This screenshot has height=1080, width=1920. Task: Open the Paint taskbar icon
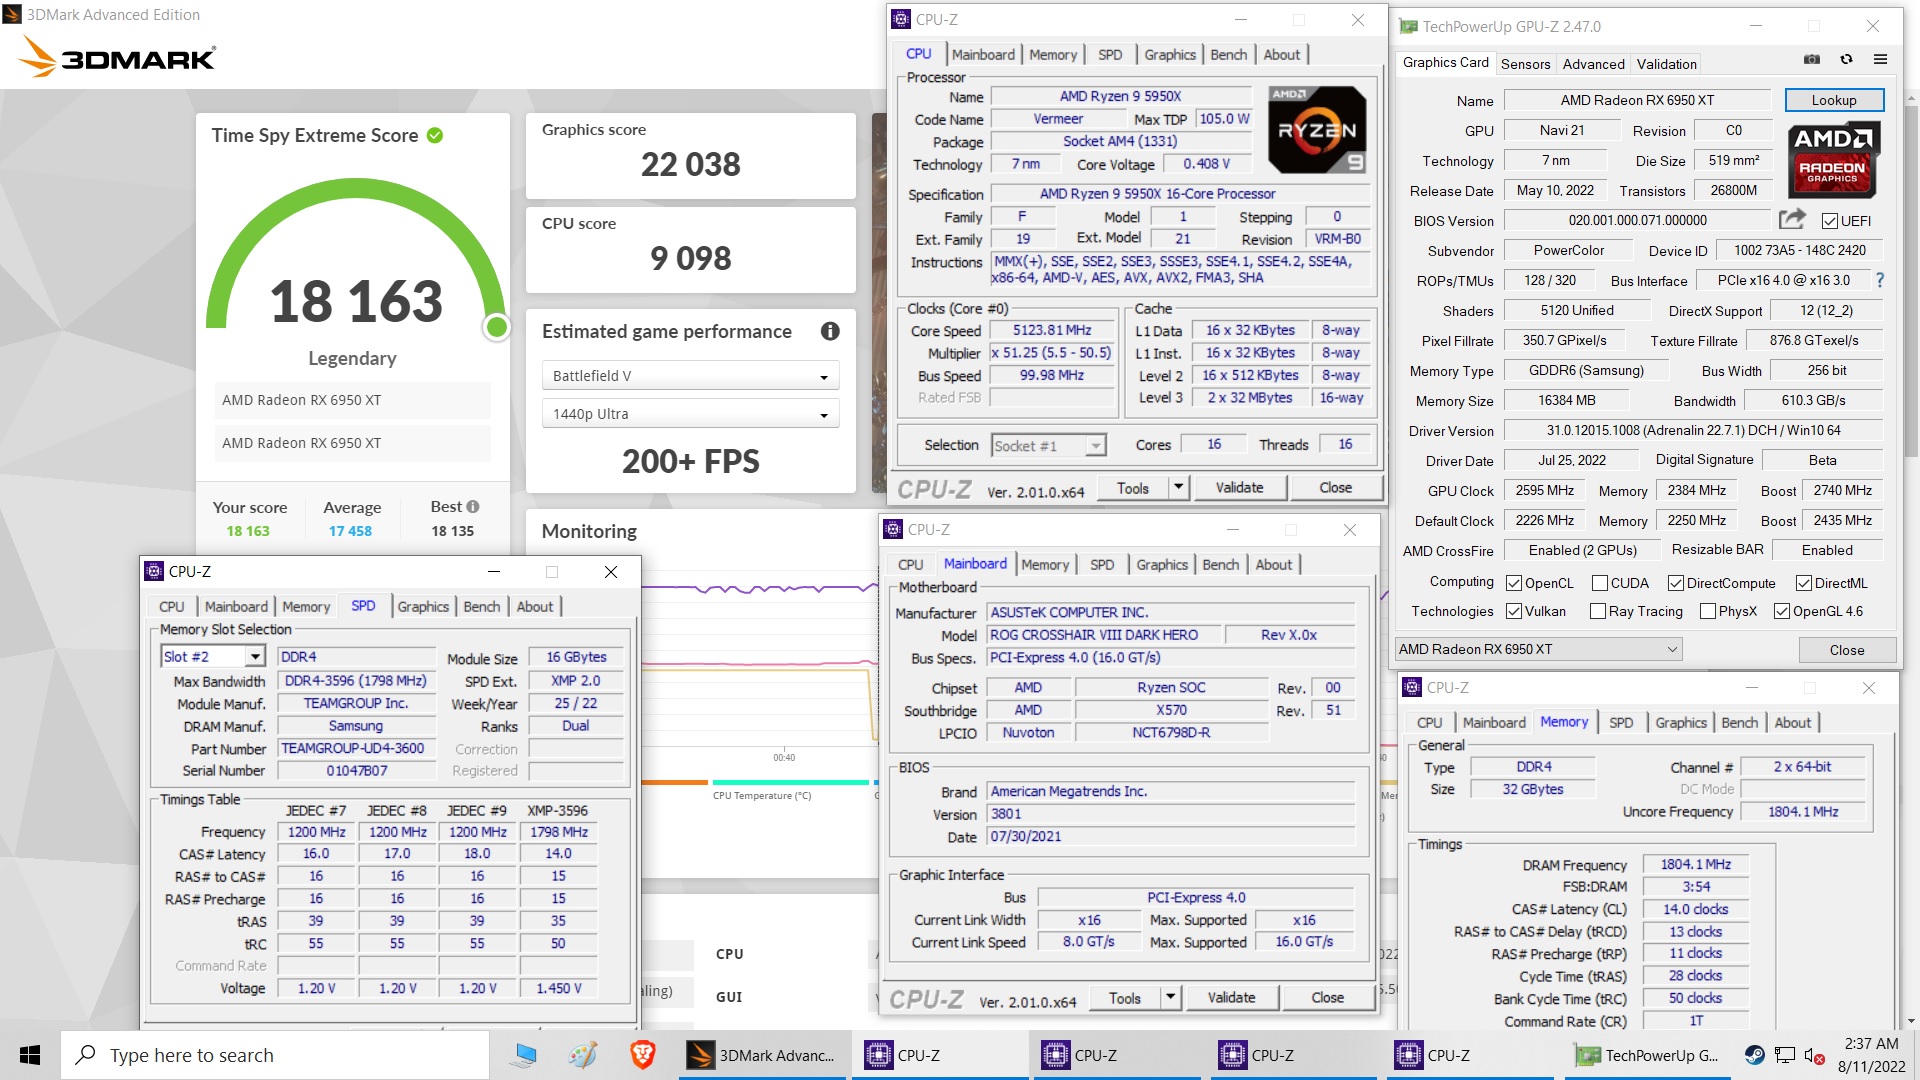point(583,1055)
